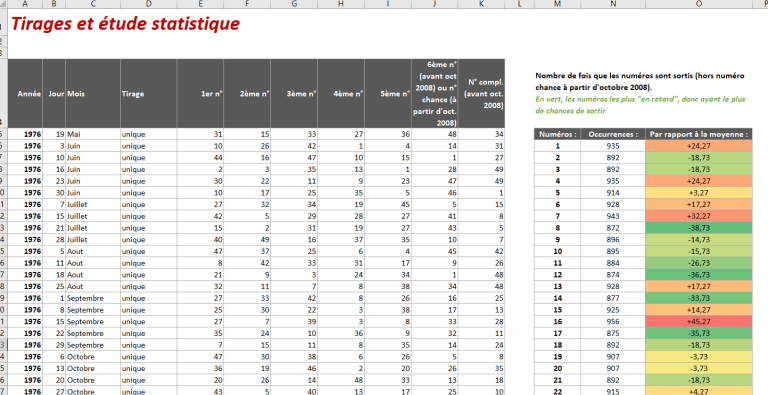Image resolution: width=768 pixels, height=395 pixels.
Task: Select the column J header
Action: [x=435, y=4]
